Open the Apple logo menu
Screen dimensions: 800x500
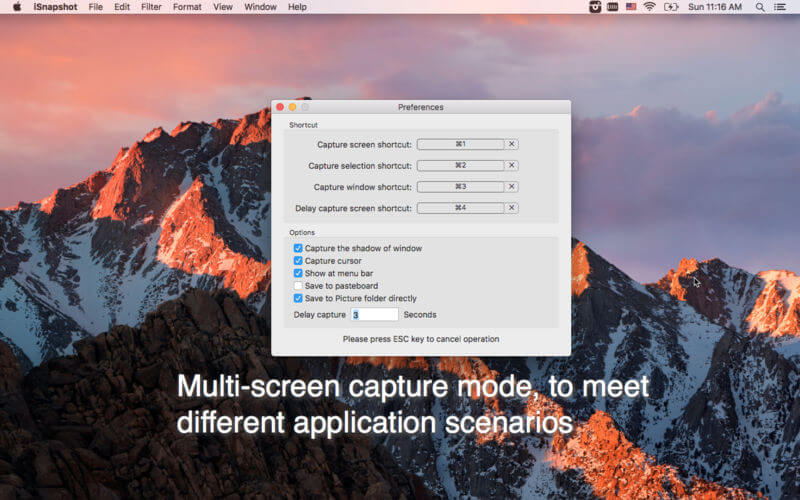coord(17,7)
